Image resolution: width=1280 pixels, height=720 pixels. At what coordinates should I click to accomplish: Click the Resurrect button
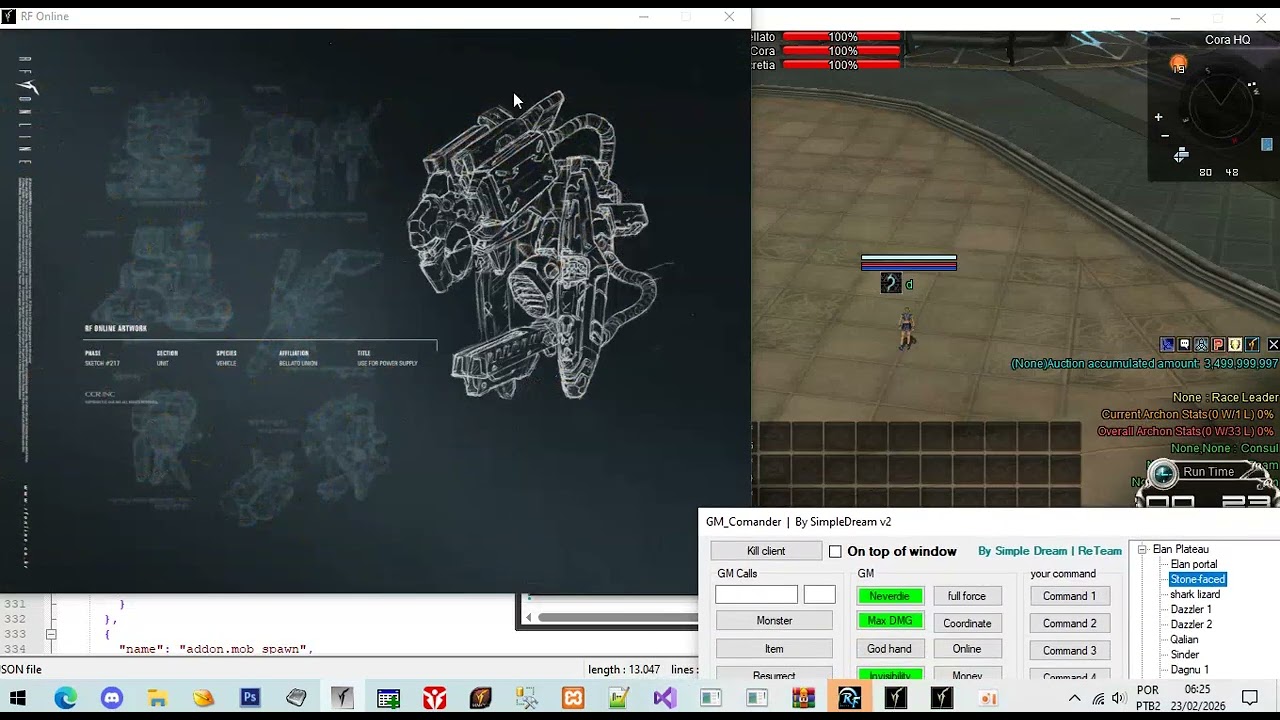tap(774, 675)
